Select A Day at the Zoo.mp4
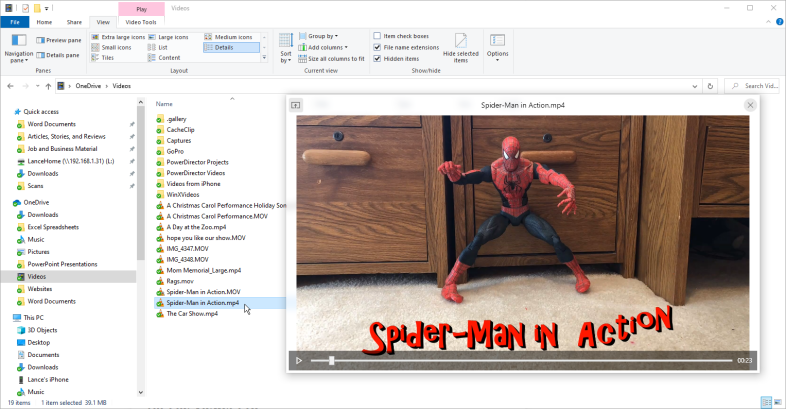Image resolution: width=786 pixels, height=409 pixels. (x=196, y=227)
